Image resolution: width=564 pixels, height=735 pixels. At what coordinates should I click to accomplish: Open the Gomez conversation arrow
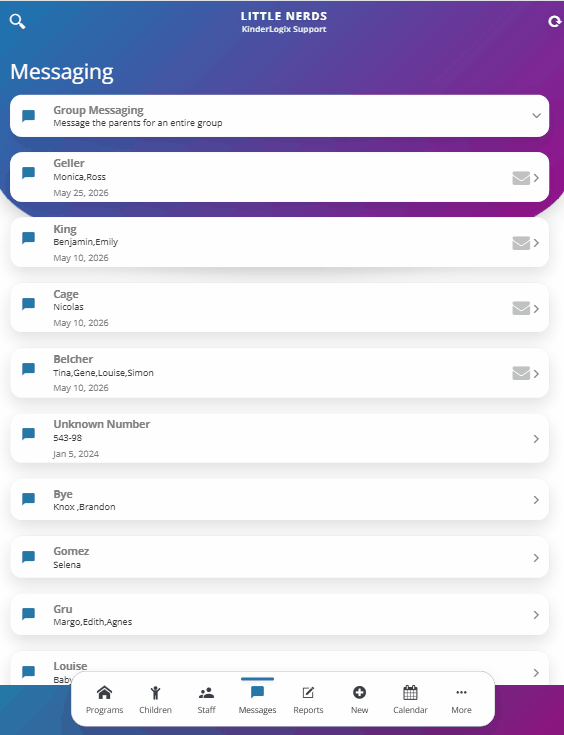click(x=536, y=558)
